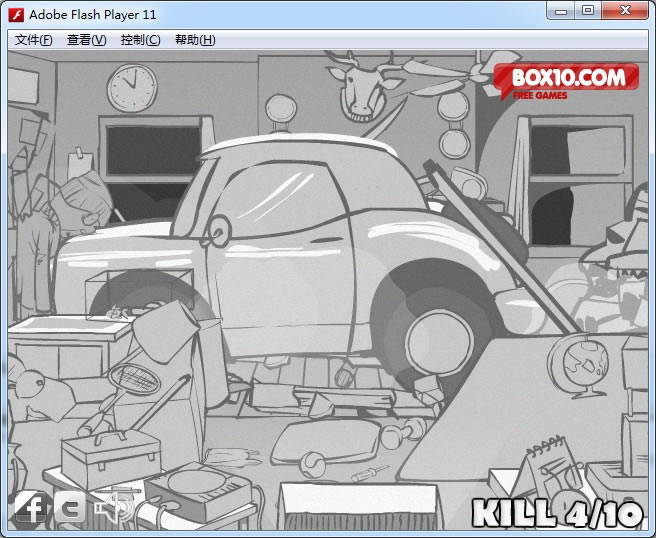Click the Adobe Flash Player title icon

16,14
